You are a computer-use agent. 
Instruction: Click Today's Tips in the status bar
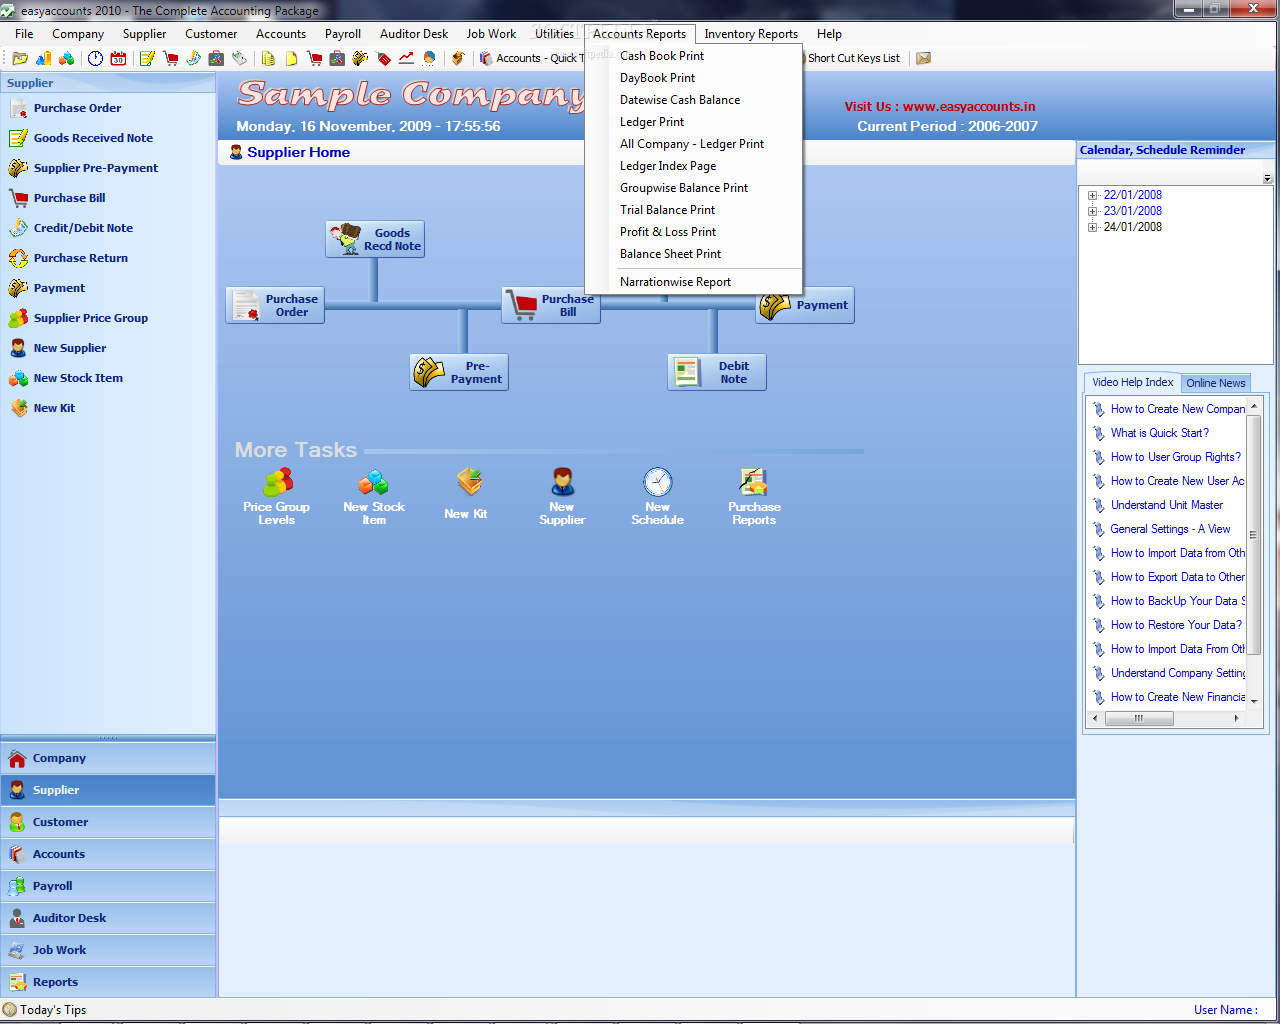click(x=45, y=1010)
